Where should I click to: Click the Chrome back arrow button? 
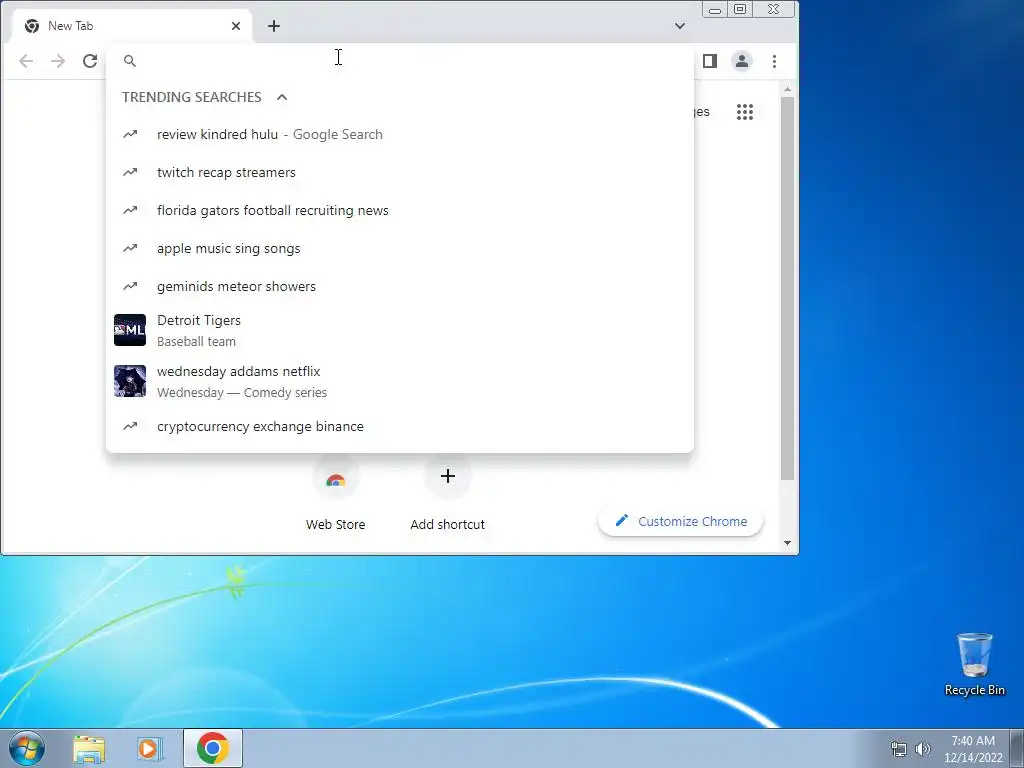pos(26,61)
